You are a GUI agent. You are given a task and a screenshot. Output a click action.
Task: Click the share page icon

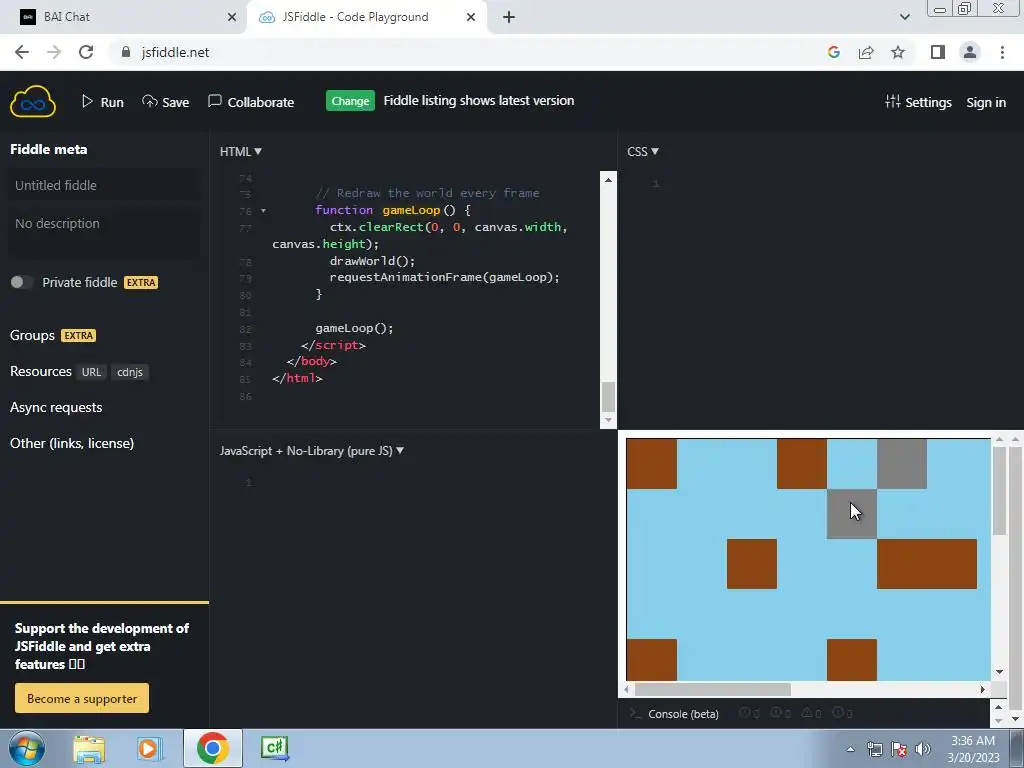click(866, 52)
